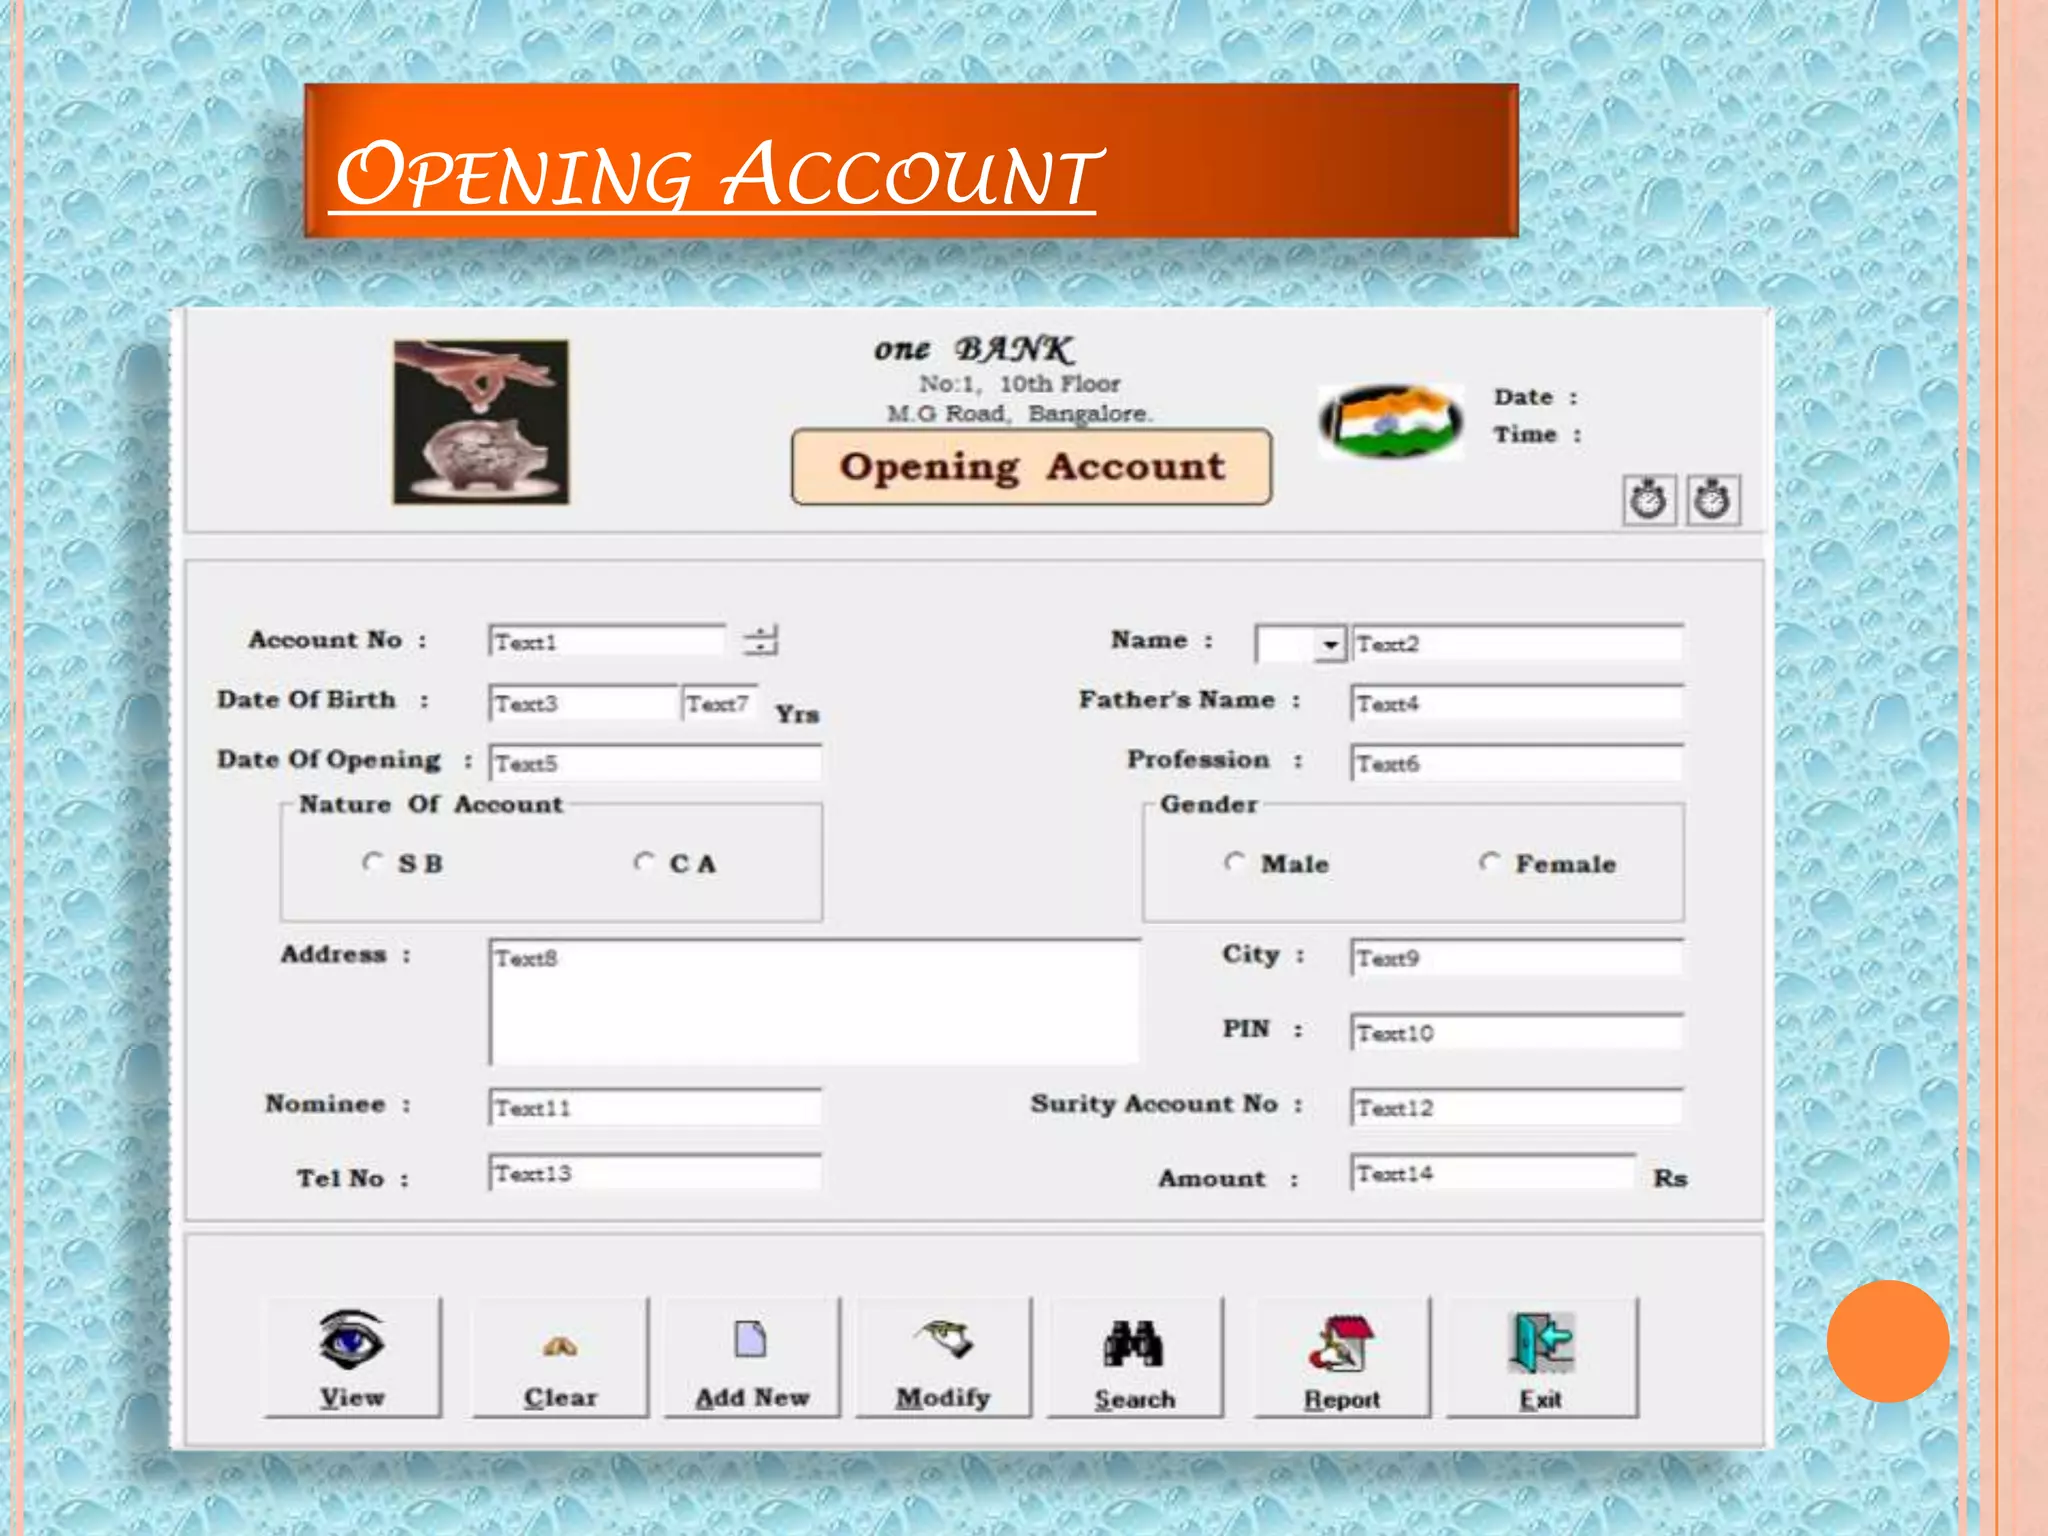Click the Time label in header
Image resolution: width=2048 pixels, height=1536 pixels.
[x=1537, y=434]
